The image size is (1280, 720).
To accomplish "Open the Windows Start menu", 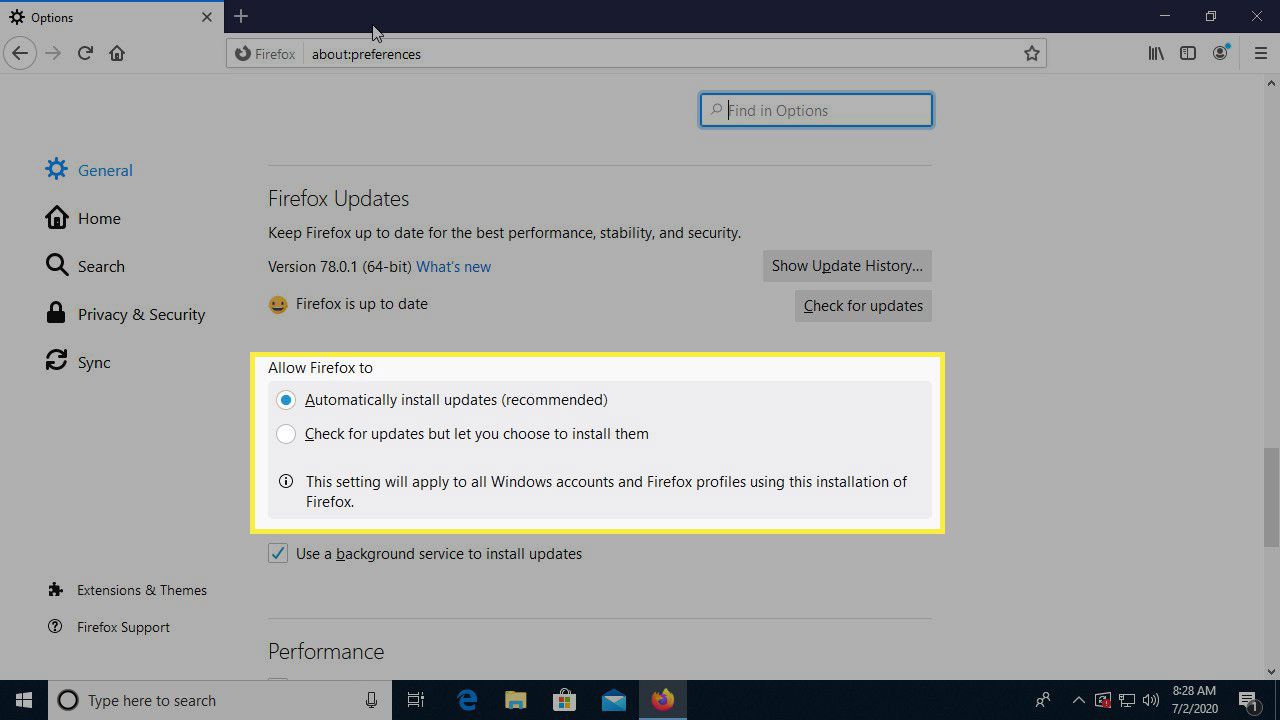I will (x=24, y=700).
